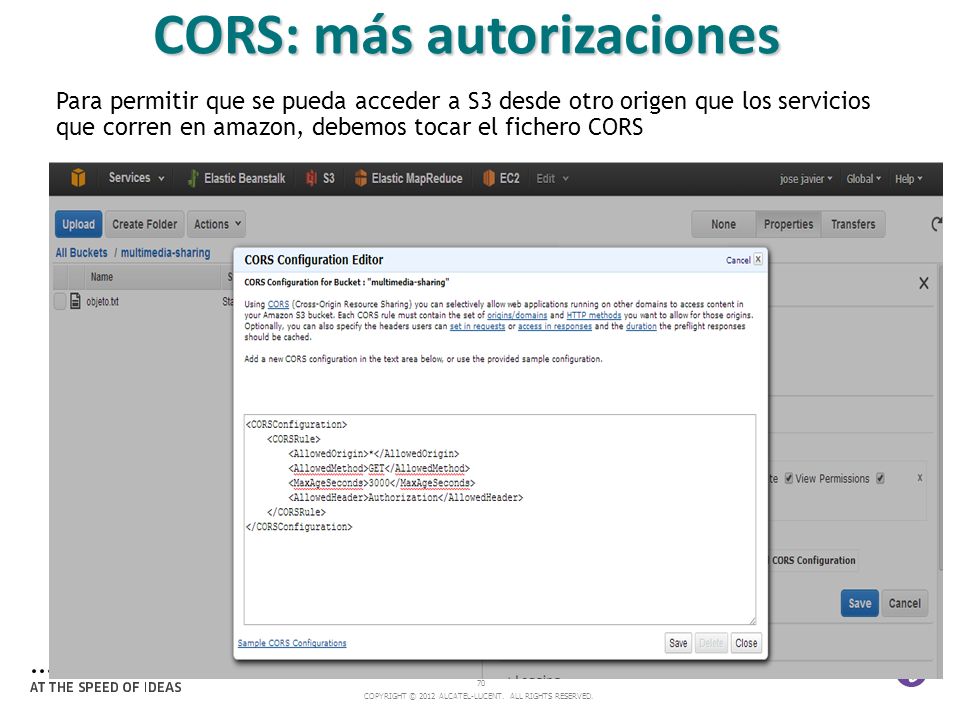Click the Create Folder button
The image size is (960, 720).
click(144, 224)
